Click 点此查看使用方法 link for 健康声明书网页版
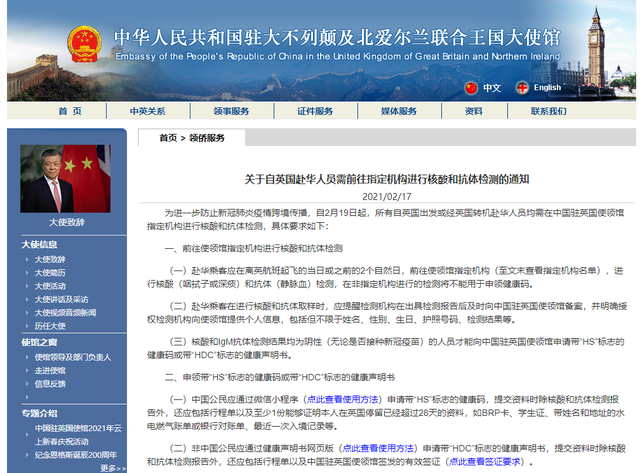This screenshot has width=640, height=473. 378,449
